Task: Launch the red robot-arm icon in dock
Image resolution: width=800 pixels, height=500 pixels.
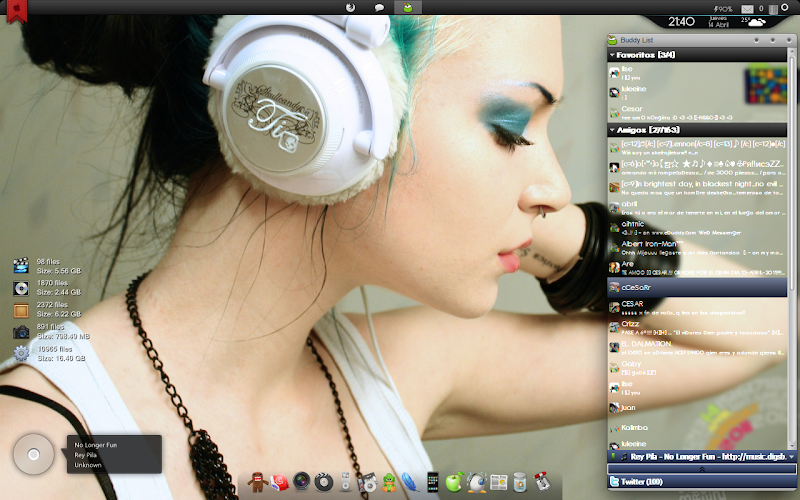Action: pos(541,482)
